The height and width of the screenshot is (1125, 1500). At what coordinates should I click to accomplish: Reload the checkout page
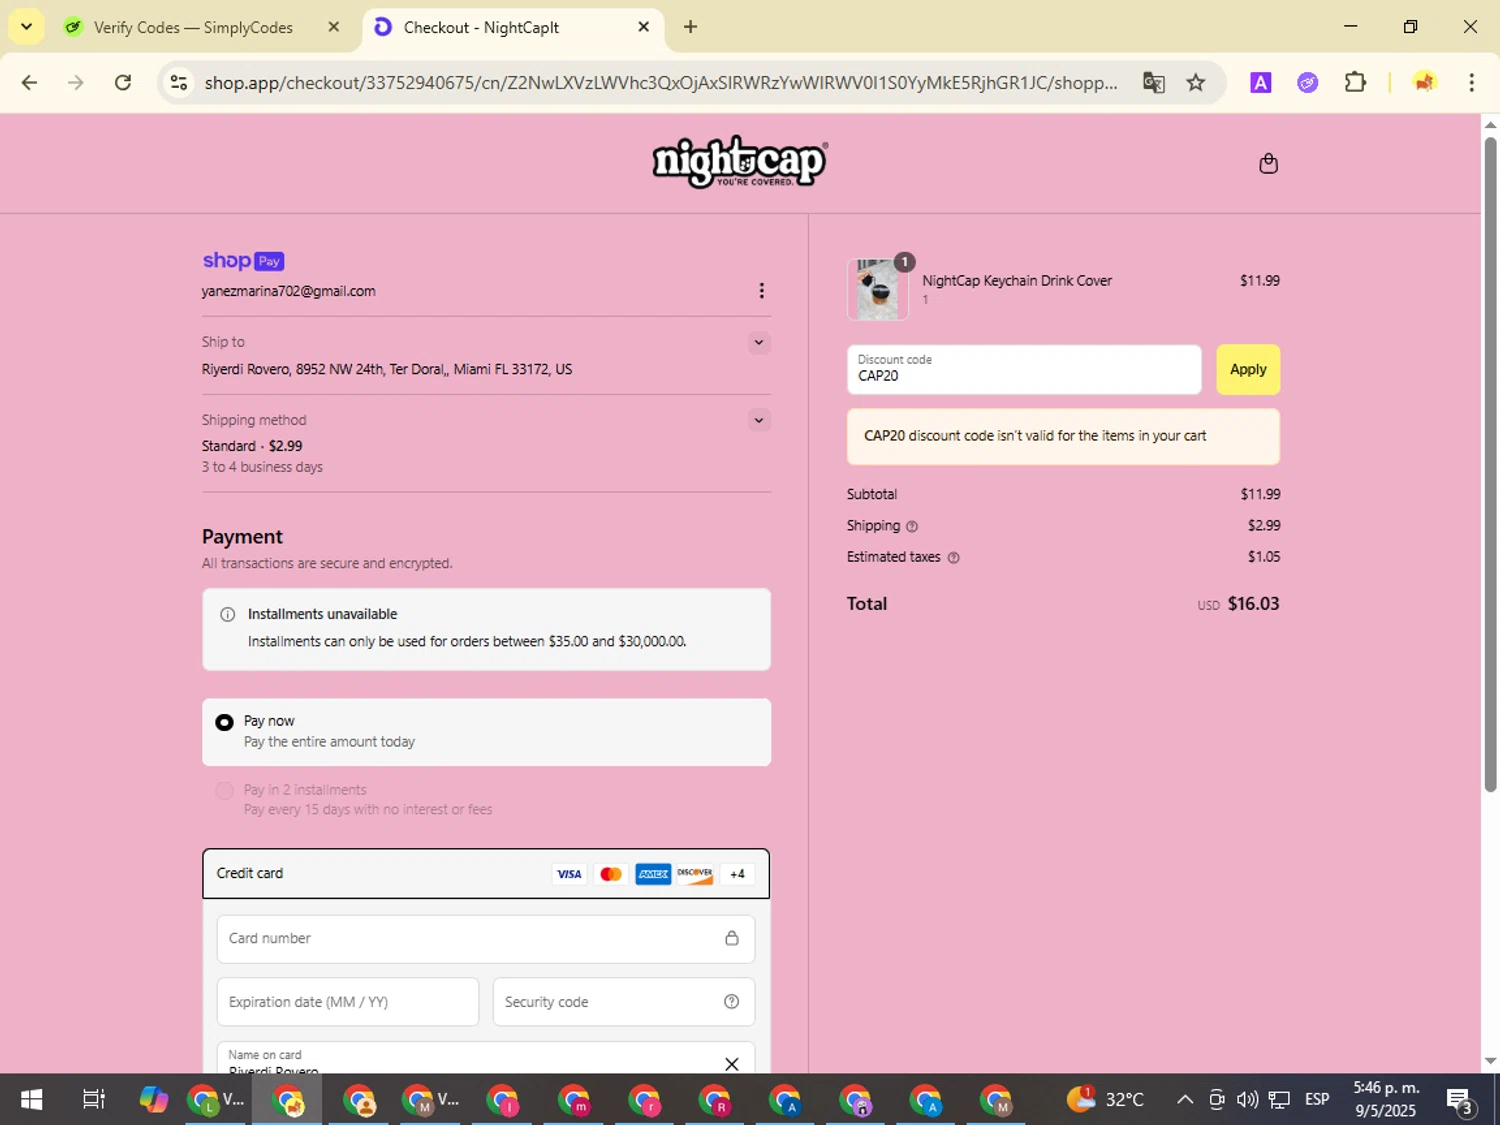123,83
